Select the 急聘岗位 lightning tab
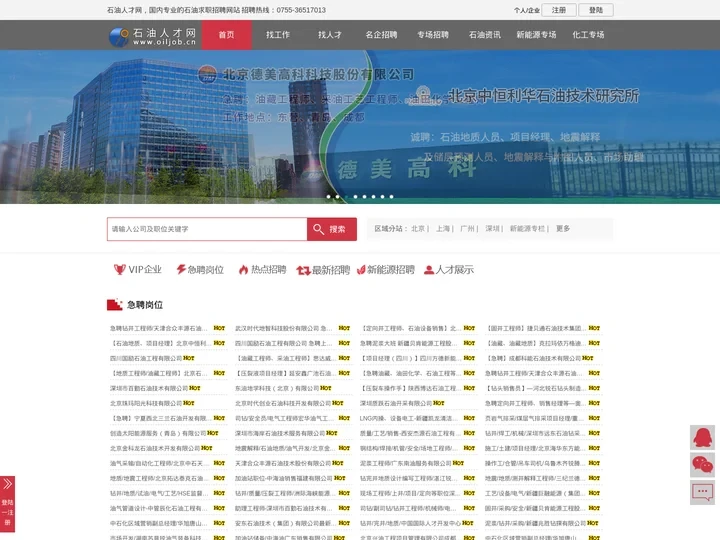The image size is (720, 540). pos(200,270)
